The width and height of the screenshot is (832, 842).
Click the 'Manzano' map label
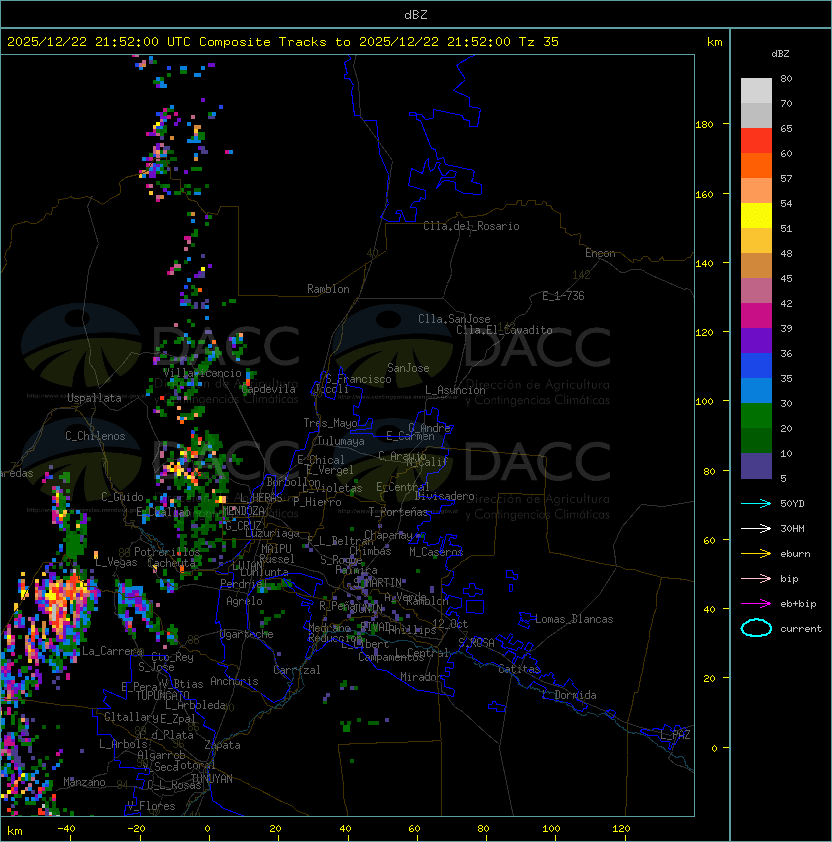(84, 782)
